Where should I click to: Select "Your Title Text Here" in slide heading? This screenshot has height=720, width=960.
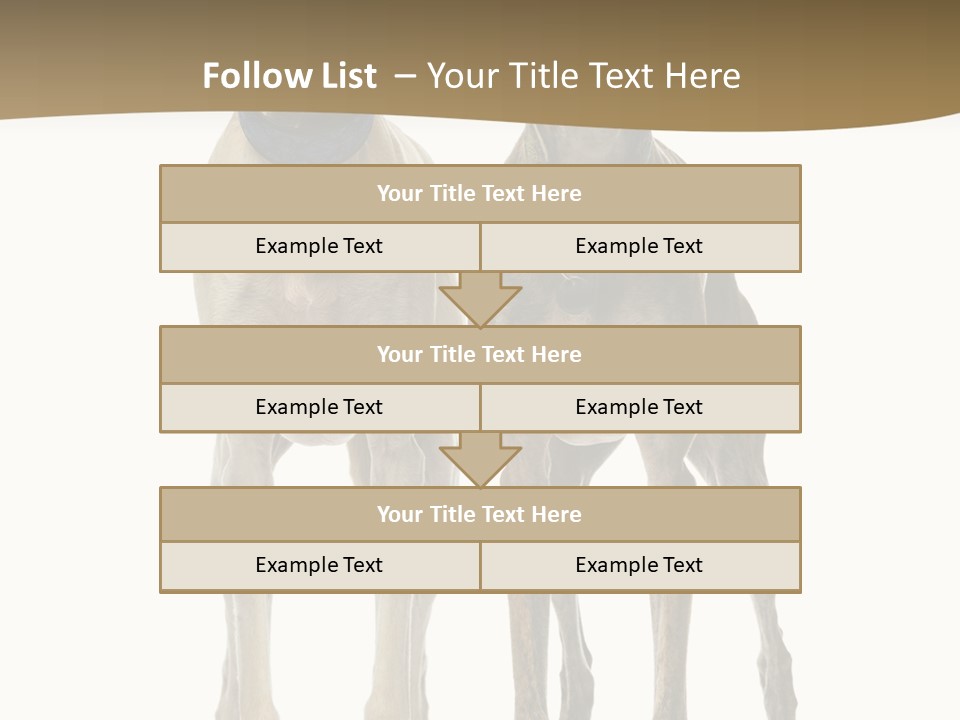coord(583,76)
